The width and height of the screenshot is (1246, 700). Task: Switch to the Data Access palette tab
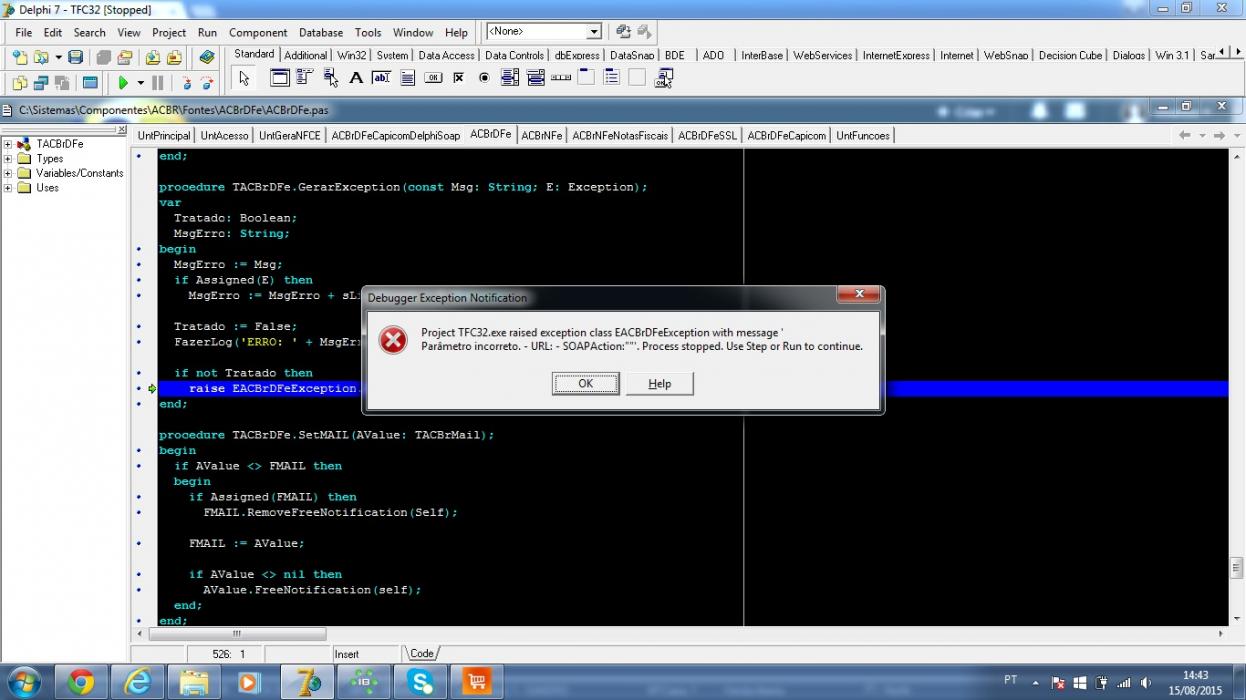(446, 55)
